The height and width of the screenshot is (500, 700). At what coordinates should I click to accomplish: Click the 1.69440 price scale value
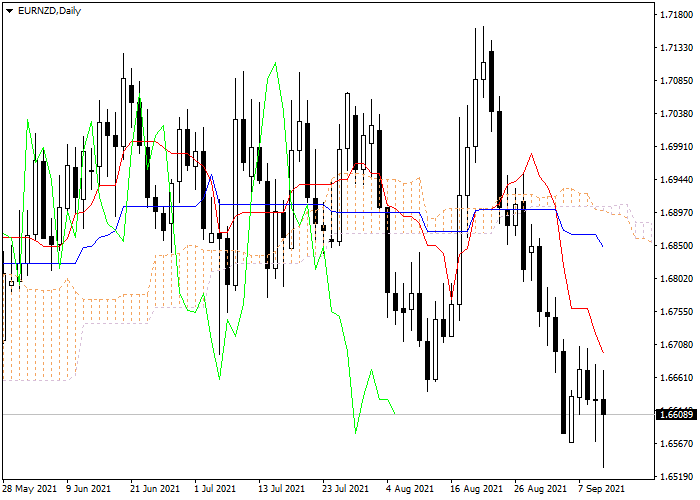click(x=676, y=179)
